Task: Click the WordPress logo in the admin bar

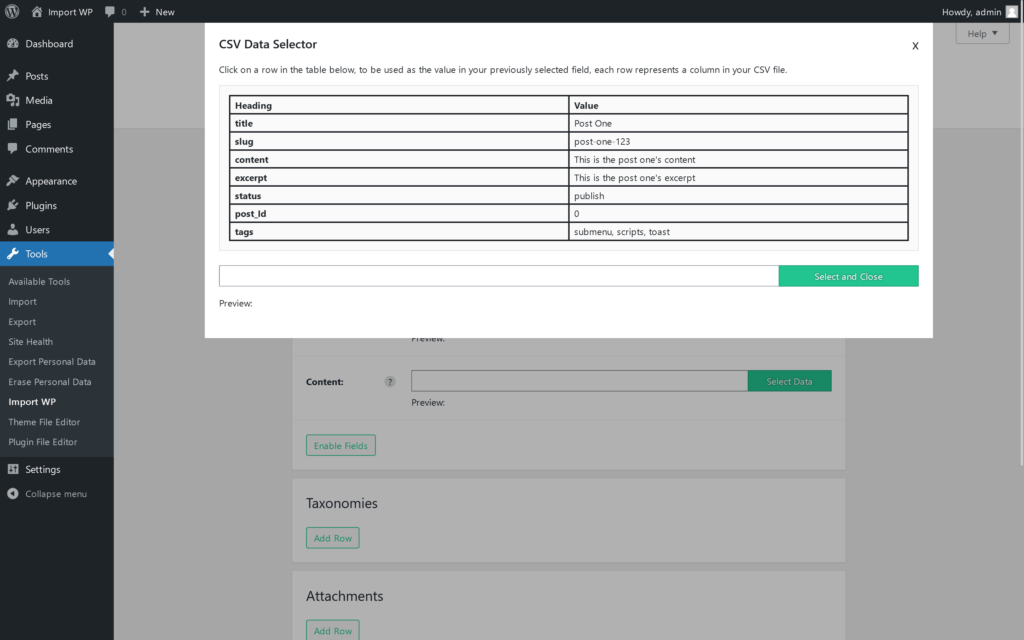Action: click(11, 12)
